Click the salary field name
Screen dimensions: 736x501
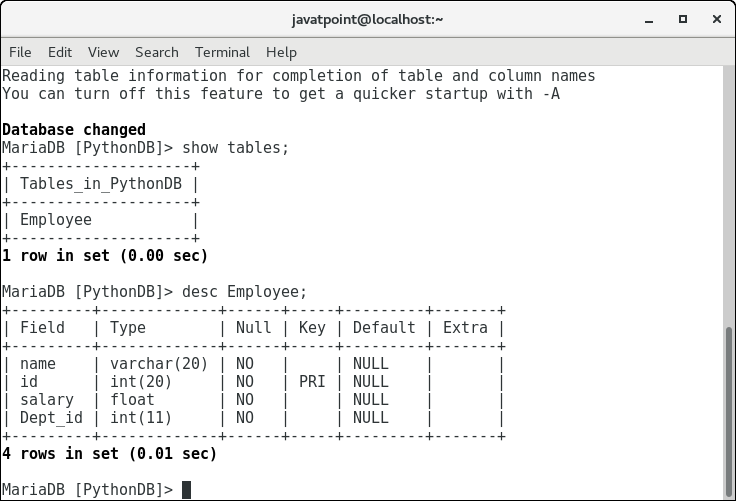(47, 400)
